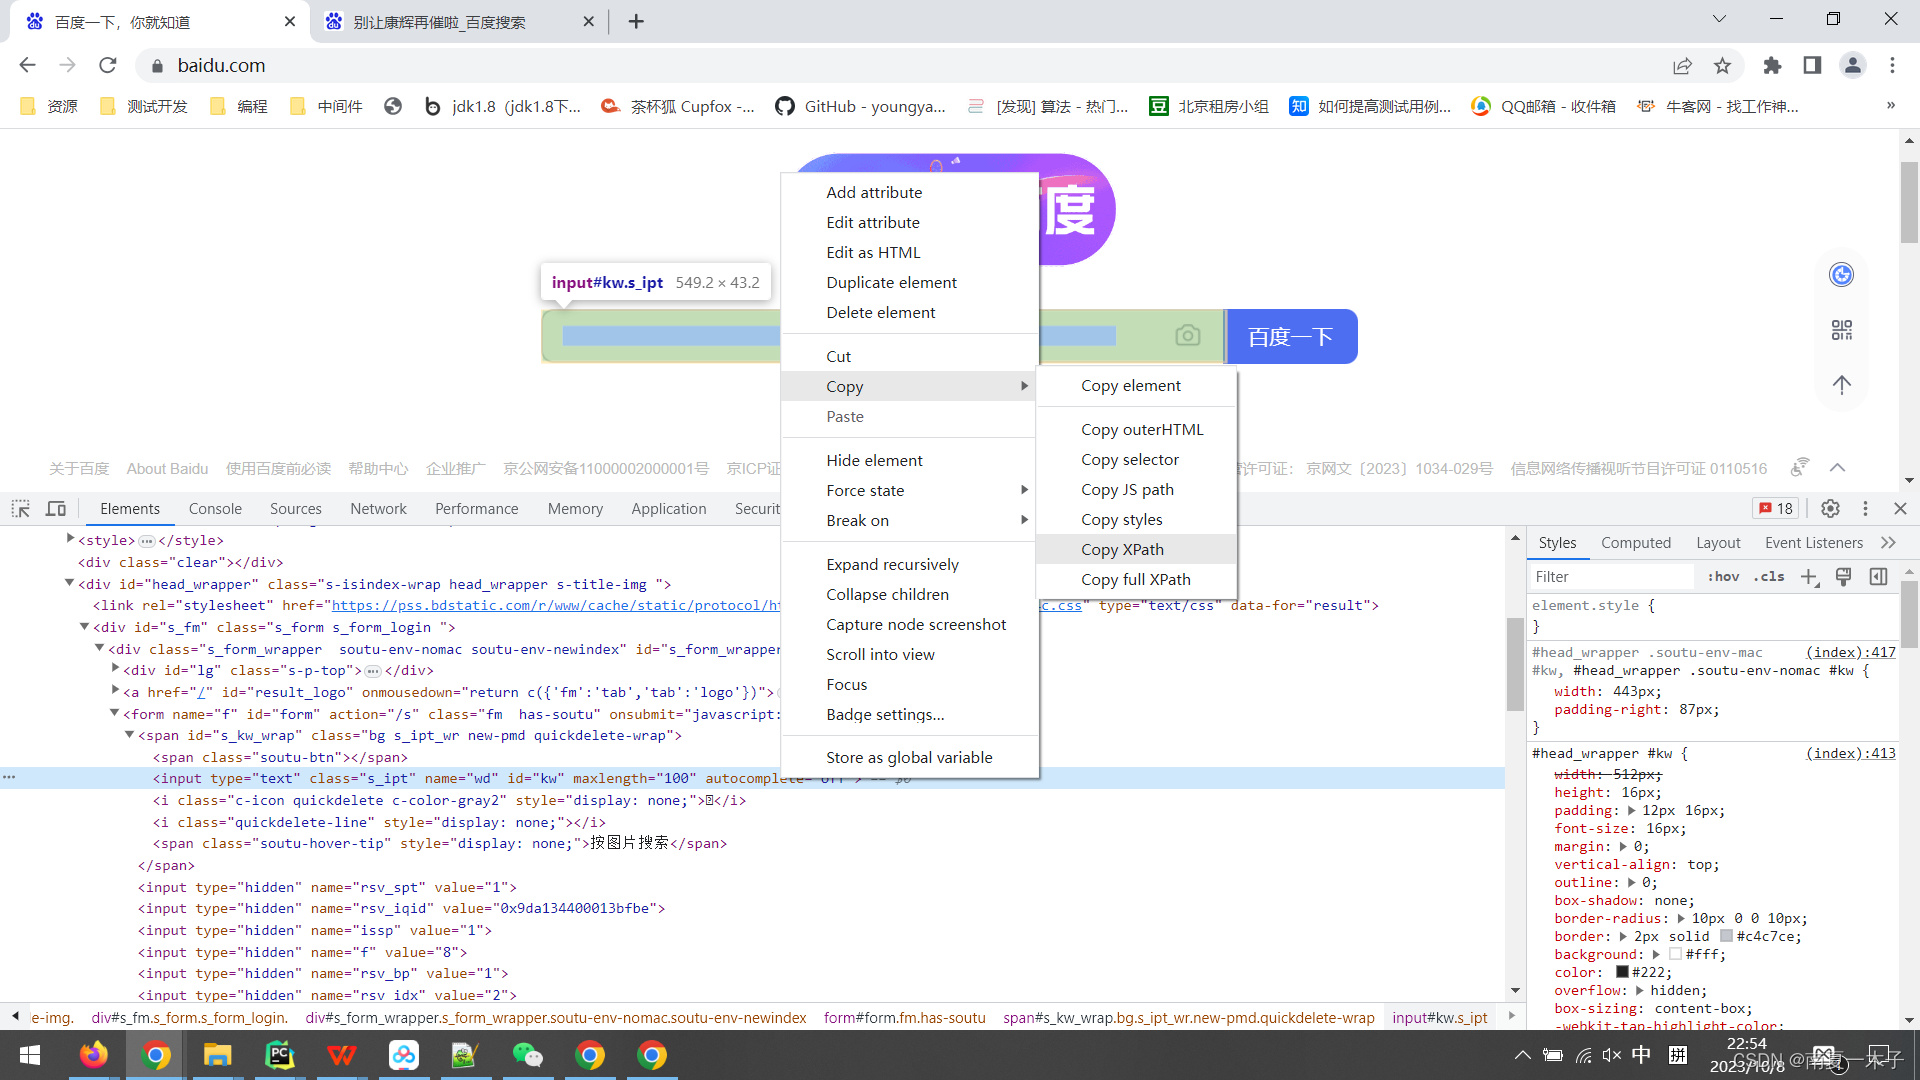The image size is (1920, 1080).
Task: Click the styles Filter input field
Action: (x=1610, y=577)
